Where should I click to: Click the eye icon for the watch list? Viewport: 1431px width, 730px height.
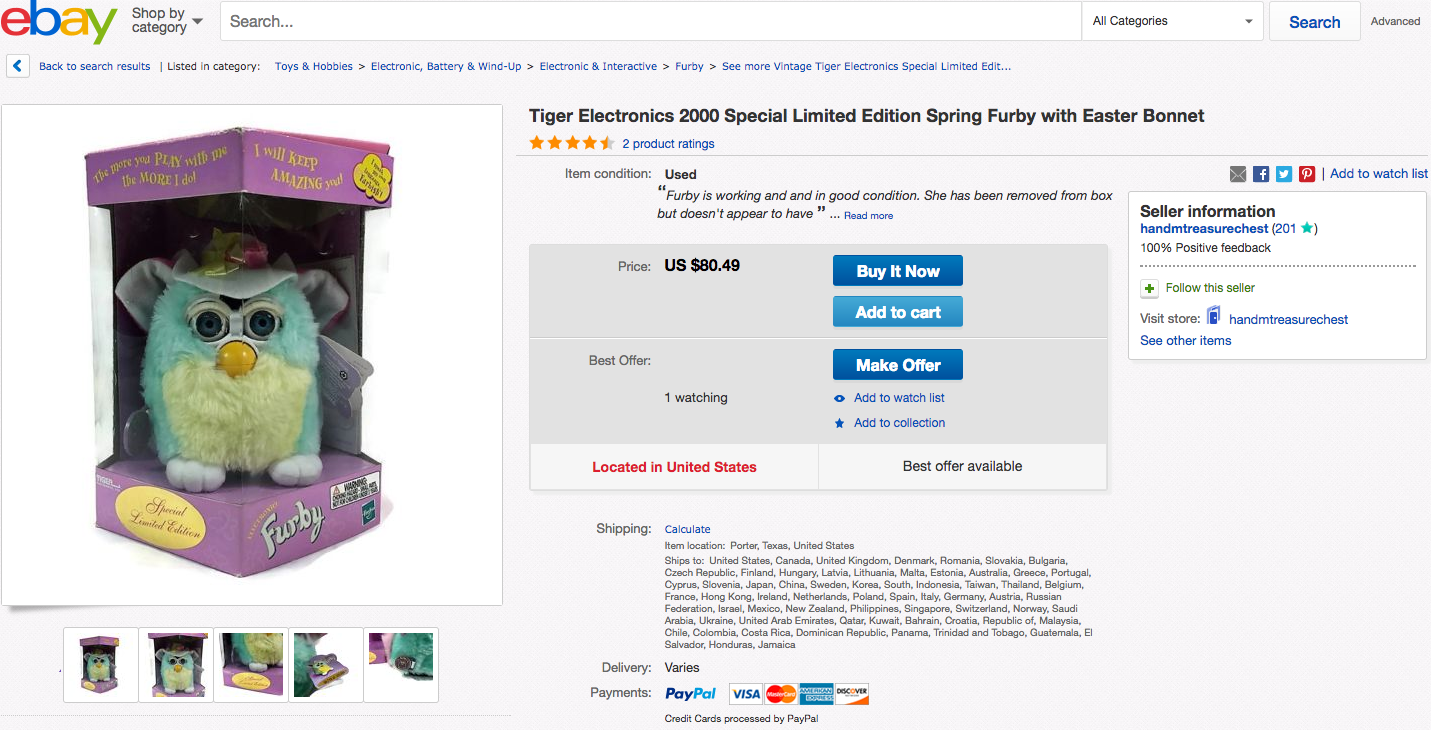pos(839,398)
